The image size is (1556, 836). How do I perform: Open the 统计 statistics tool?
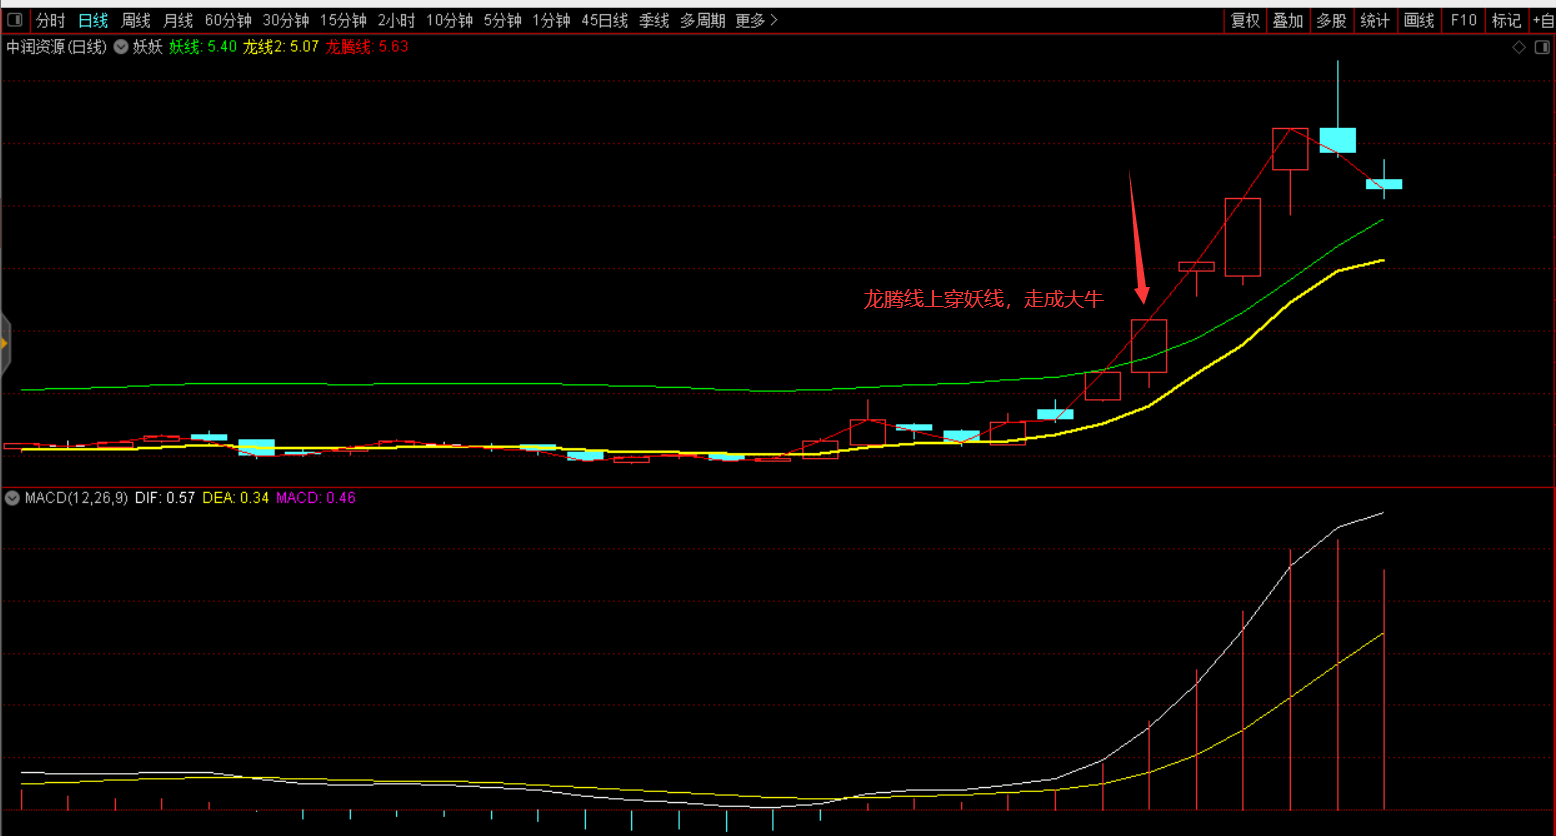(1375, 20)
